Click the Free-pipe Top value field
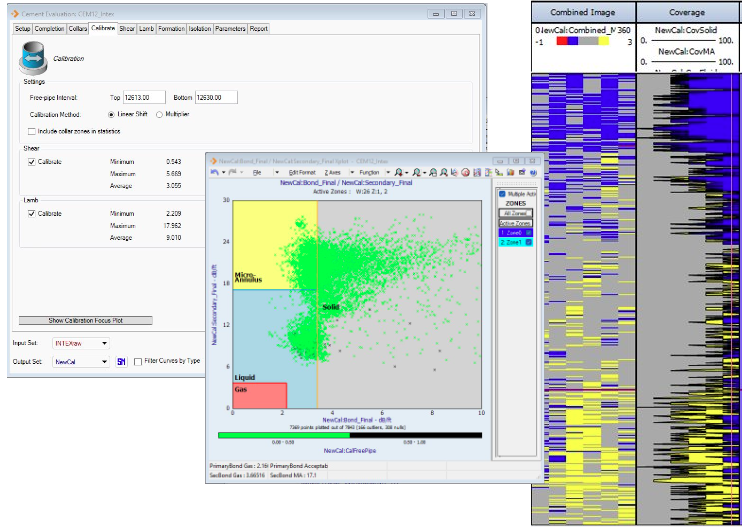The height and width of the screenshot is (527, 742). tap(145, 98)
